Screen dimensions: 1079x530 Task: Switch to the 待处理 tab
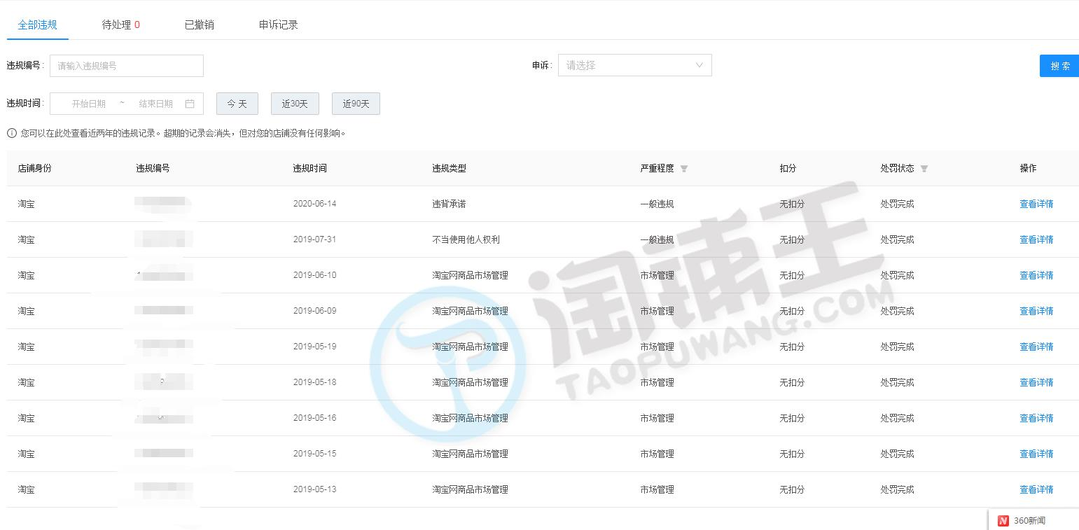[121, 25]
